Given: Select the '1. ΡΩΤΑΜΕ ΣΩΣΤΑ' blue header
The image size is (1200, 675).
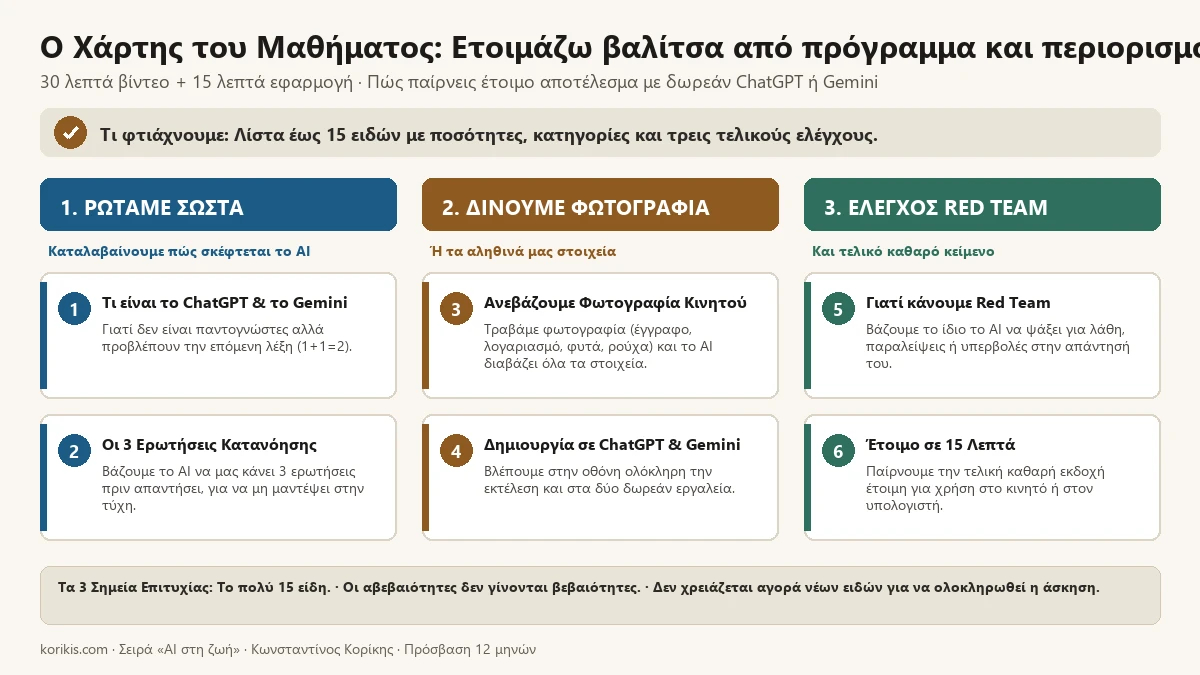Looking at the screenshot, I should pyautogui.click(x=218, y=205).
